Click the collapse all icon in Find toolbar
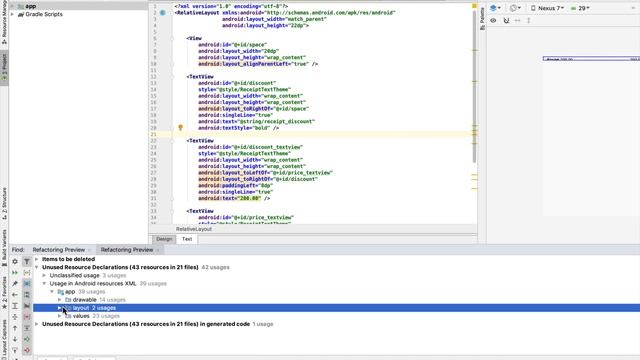The width and height of the screenshot is (640, 360). [15, 317]
